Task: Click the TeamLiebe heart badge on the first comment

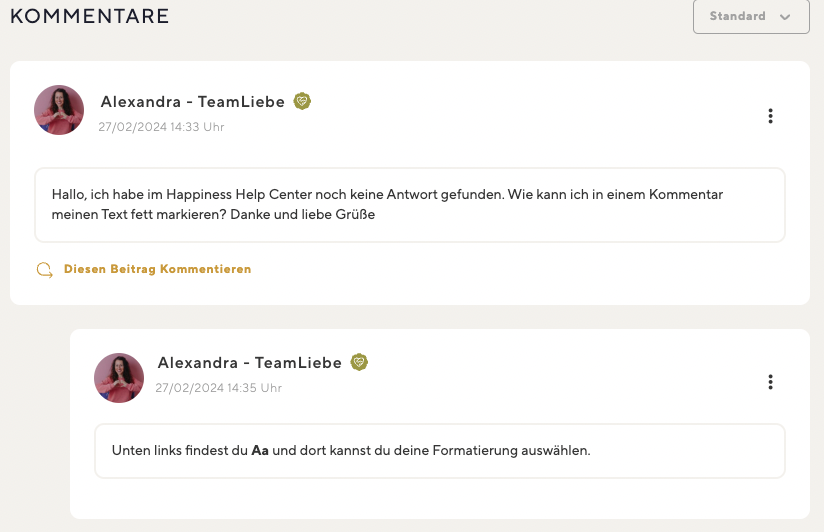Action: [x=302, y=101]
